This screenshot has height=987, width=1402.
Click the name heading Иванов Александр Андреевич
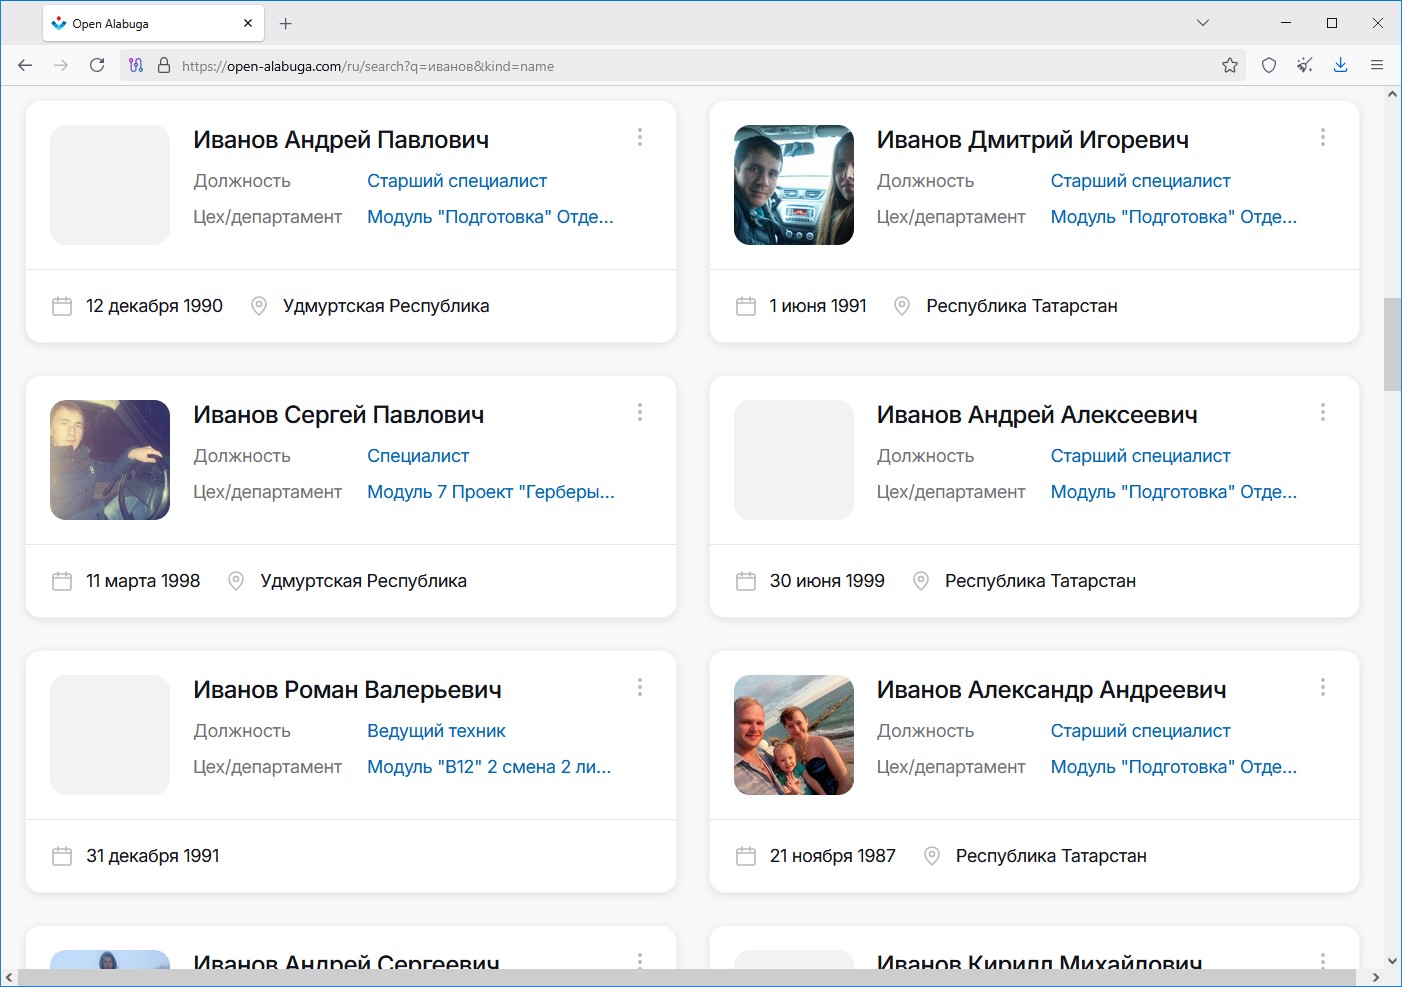coord(1052,690)
